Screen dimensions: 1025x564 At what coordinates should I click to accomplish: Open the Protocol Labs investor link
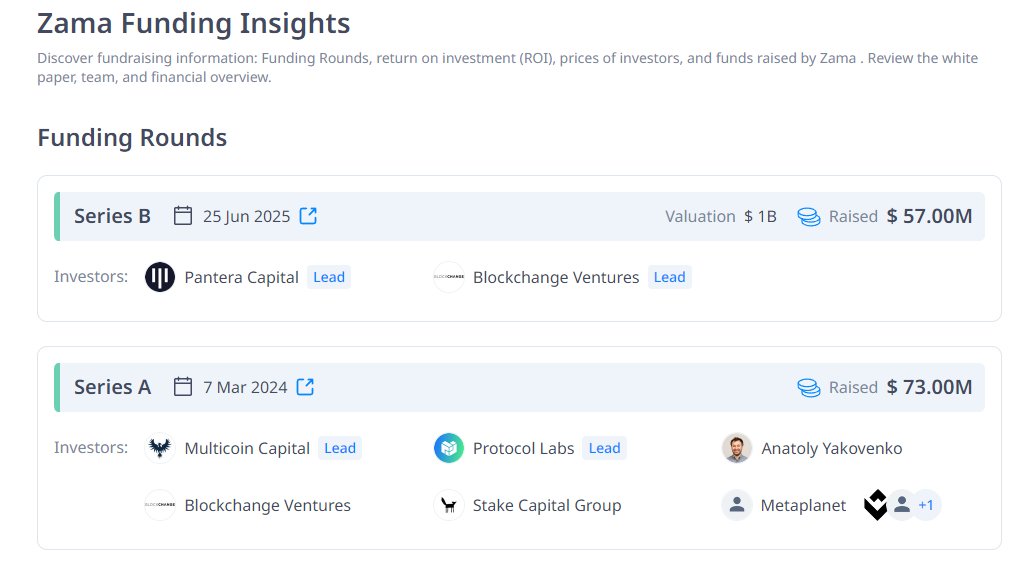click(x=523, y=448)
